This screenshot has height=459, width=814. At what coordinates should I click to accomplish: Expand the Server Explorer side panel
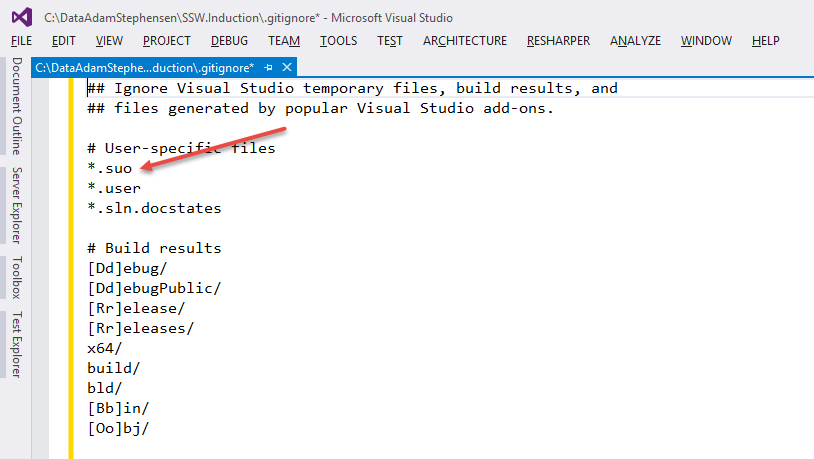click(x=16, y=205)
